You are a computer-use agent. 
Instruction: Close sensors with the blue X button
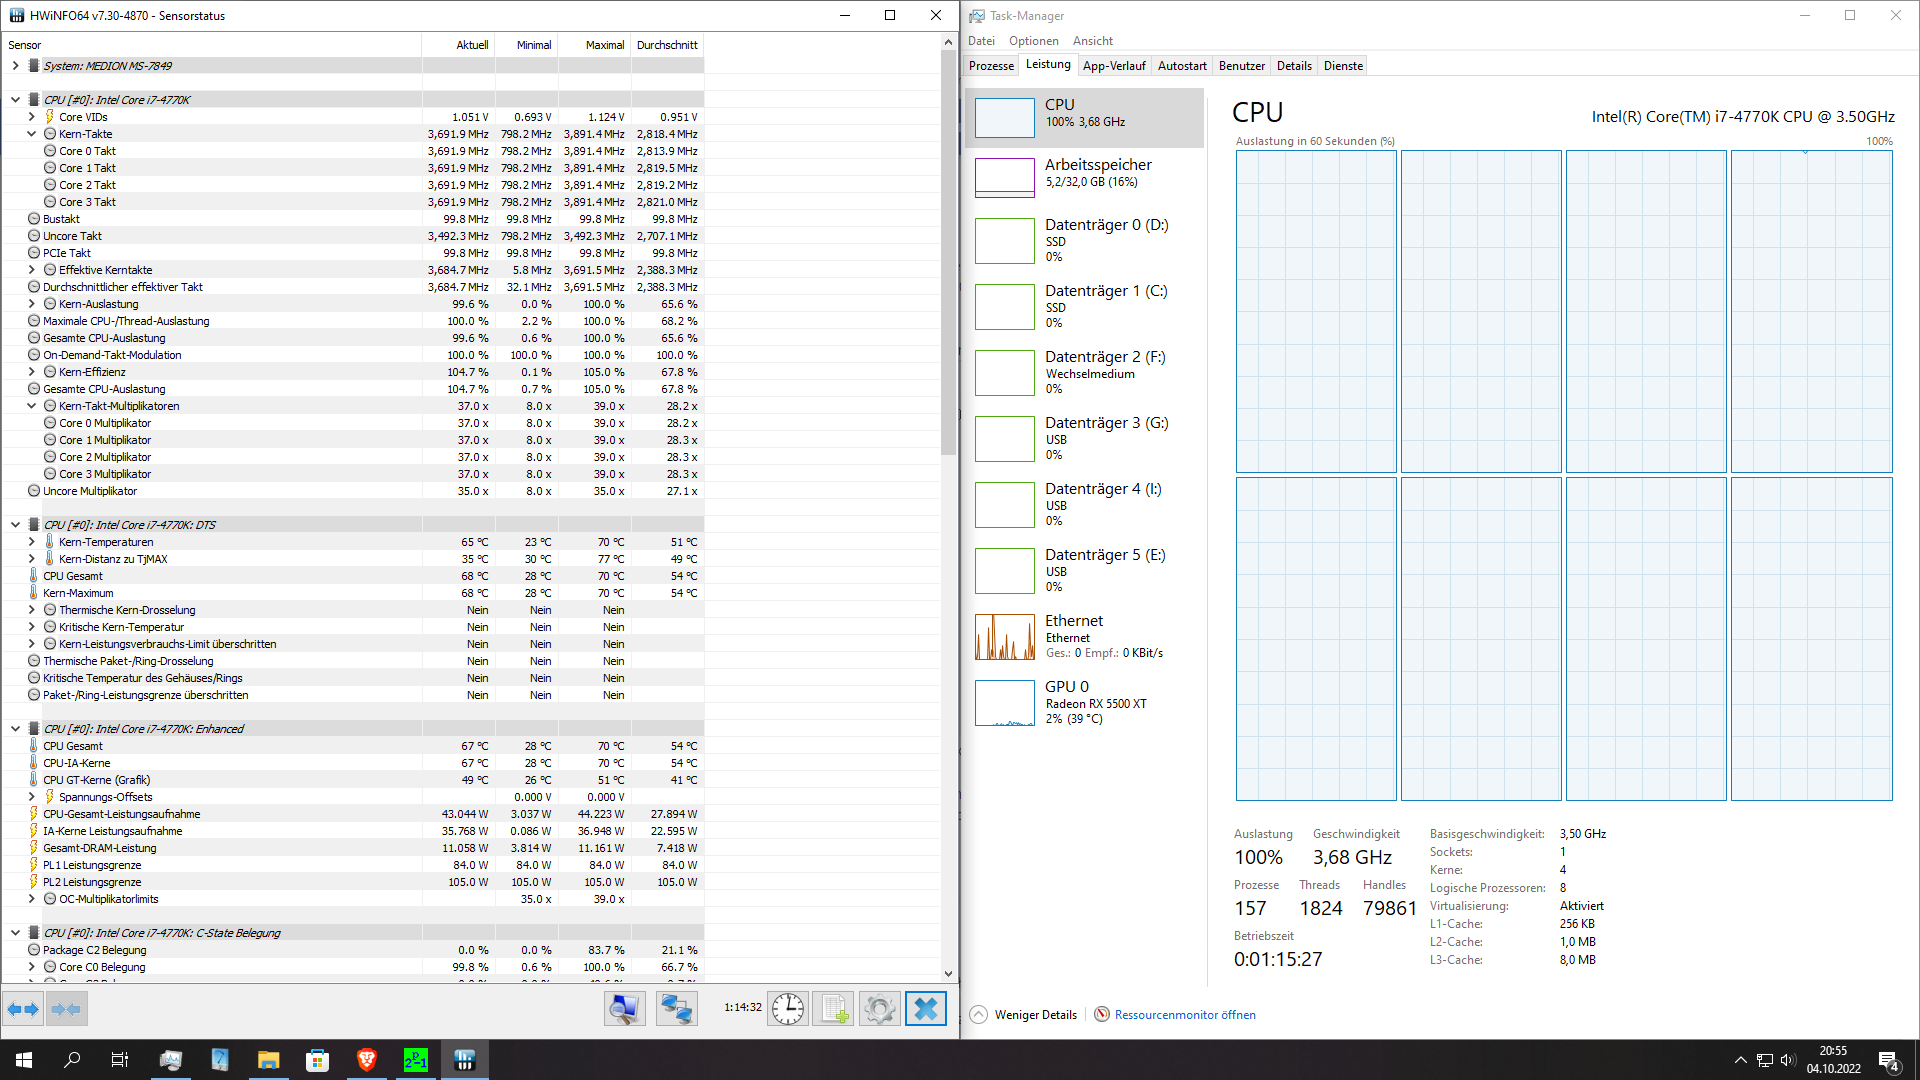(x=926, y=1009)
